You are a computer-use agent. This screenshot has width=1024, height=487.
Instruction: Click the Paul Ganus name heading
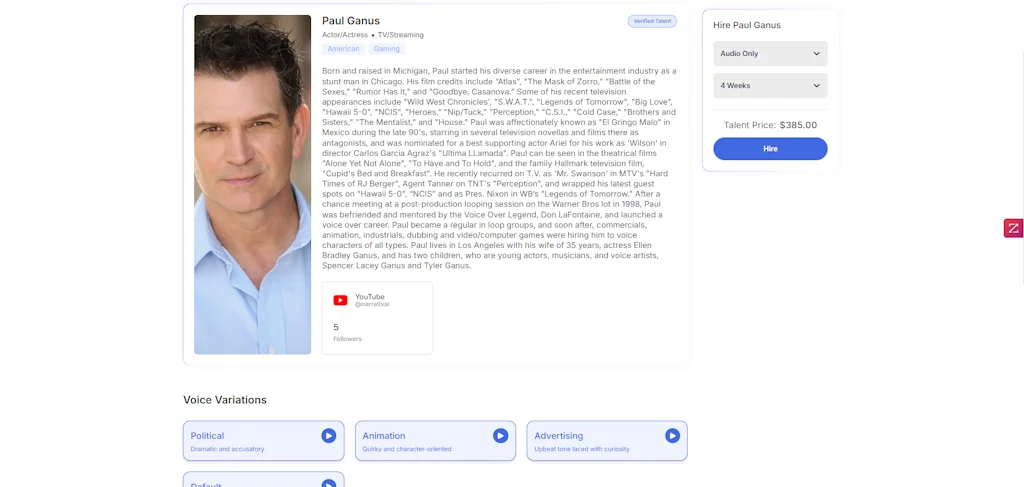(351, 21)
